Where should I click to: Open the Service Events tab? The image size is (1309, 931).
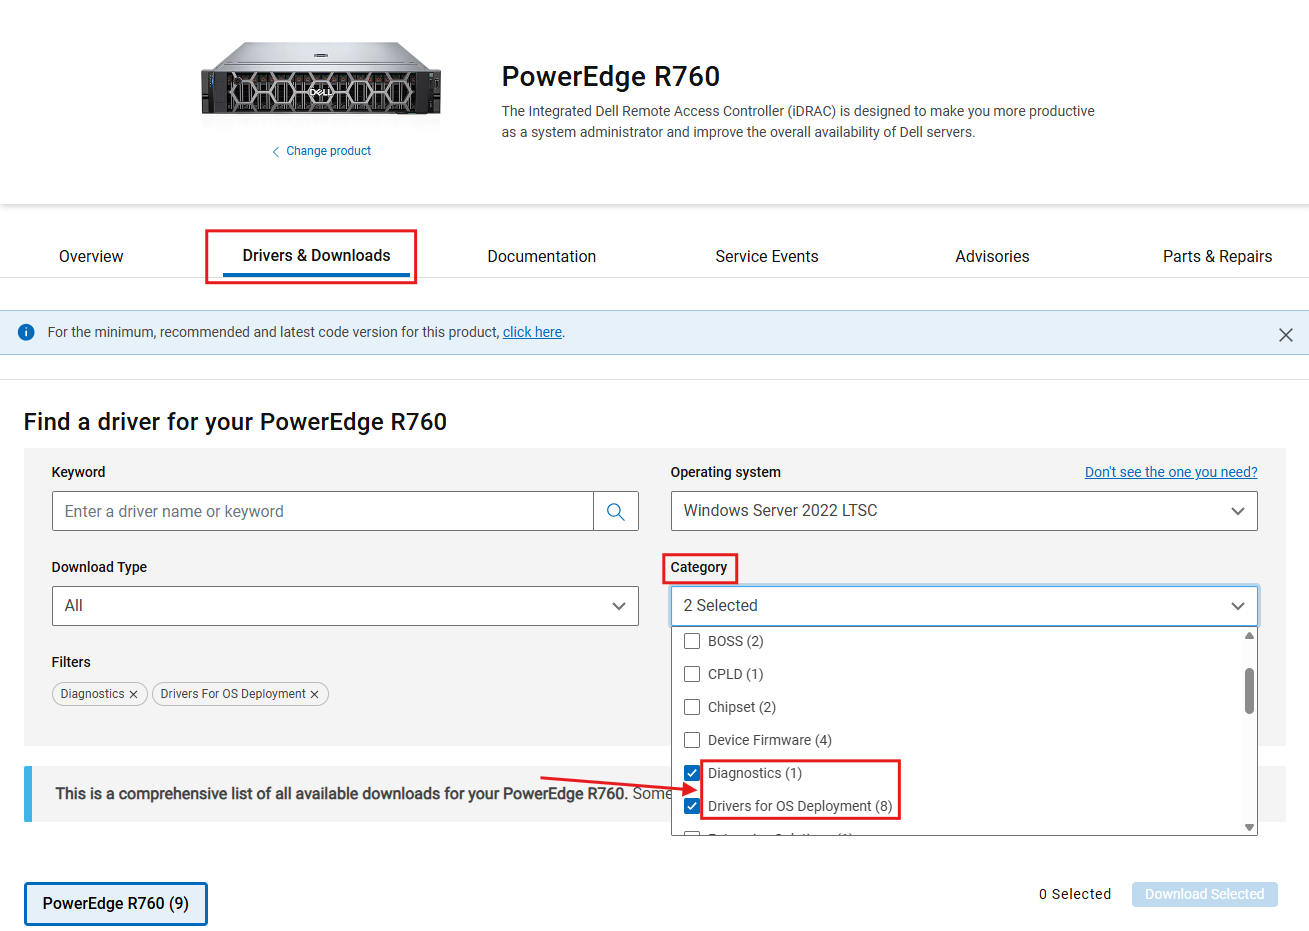[x=766, y=256]
